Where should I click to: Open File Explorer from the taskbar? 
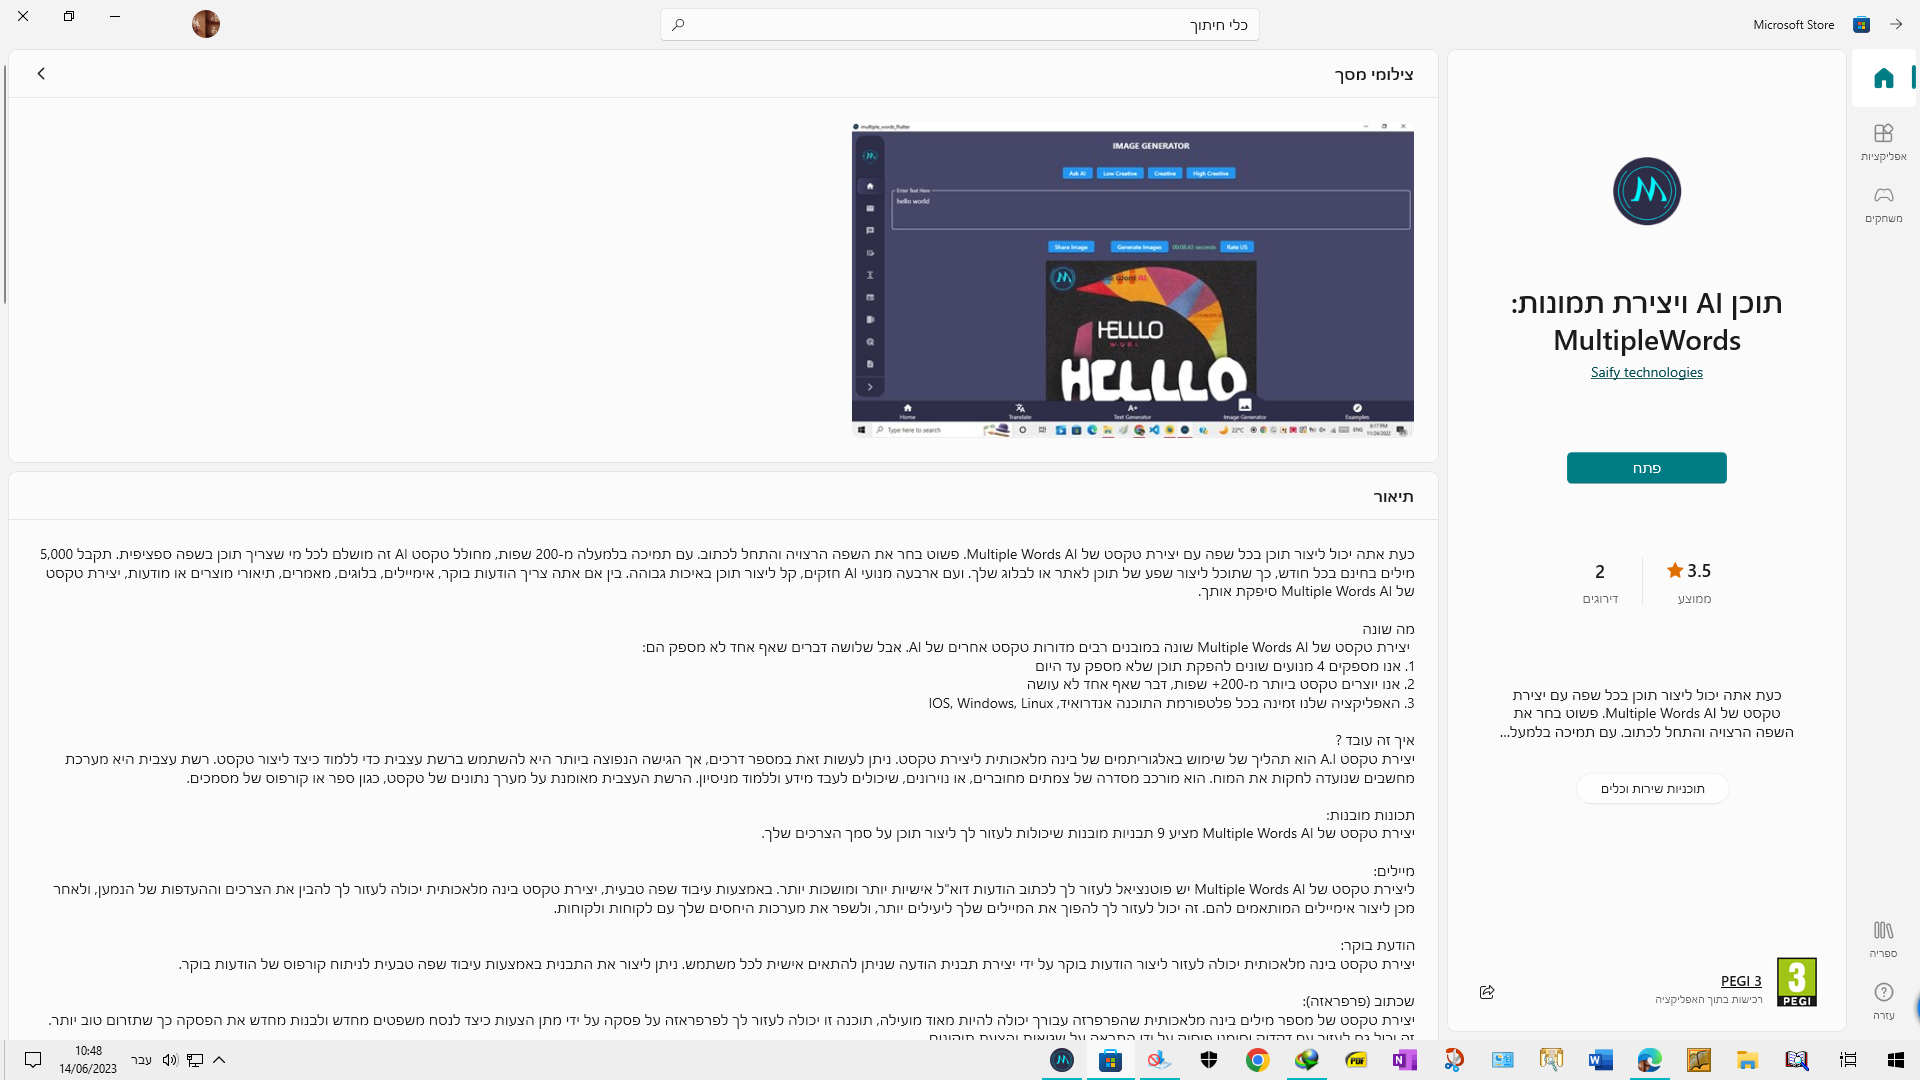[1747, 1060]
